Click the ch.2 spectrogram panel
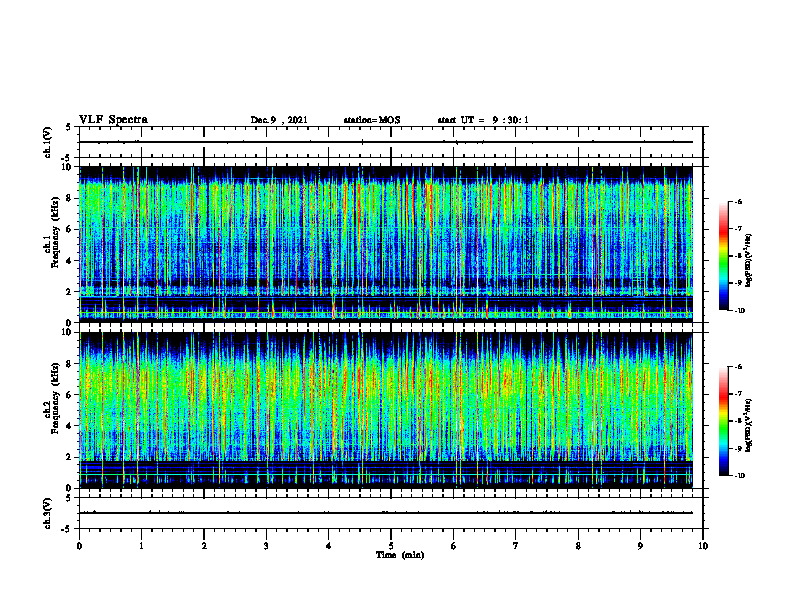This screenshot has height=612, width=792. [386, 410]
